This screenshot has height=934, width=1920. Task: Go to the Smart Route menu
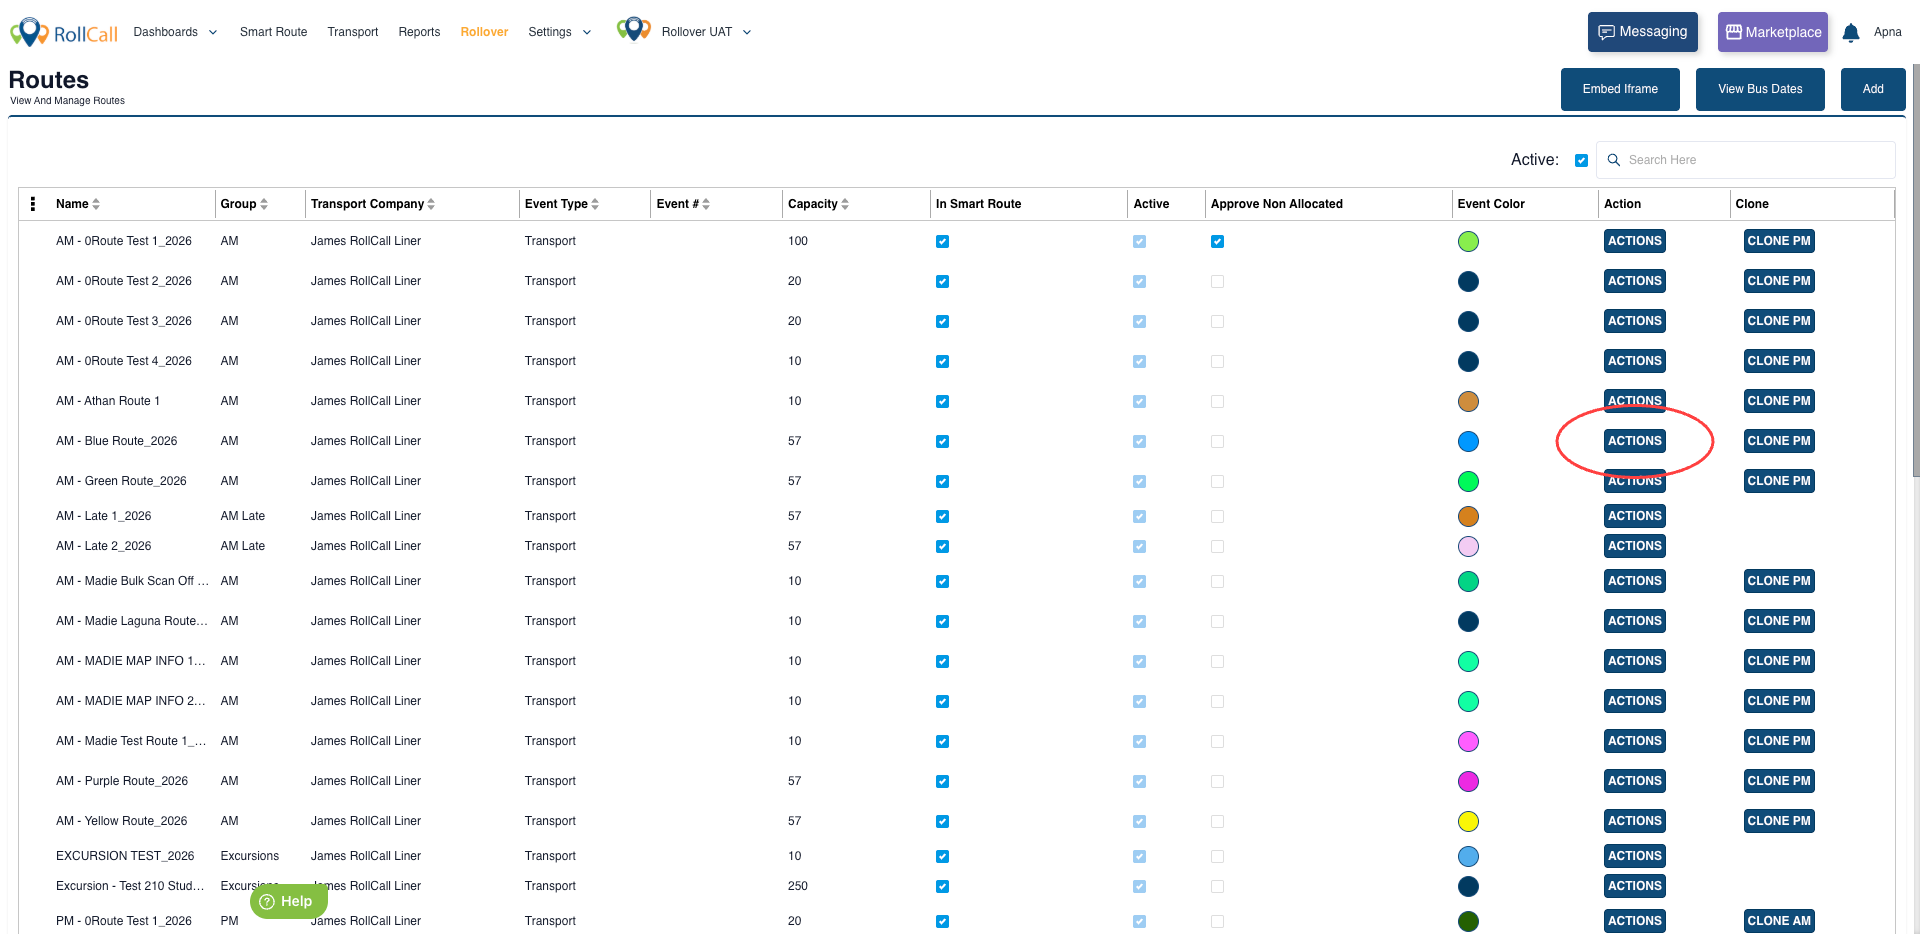tap(273, 32)
